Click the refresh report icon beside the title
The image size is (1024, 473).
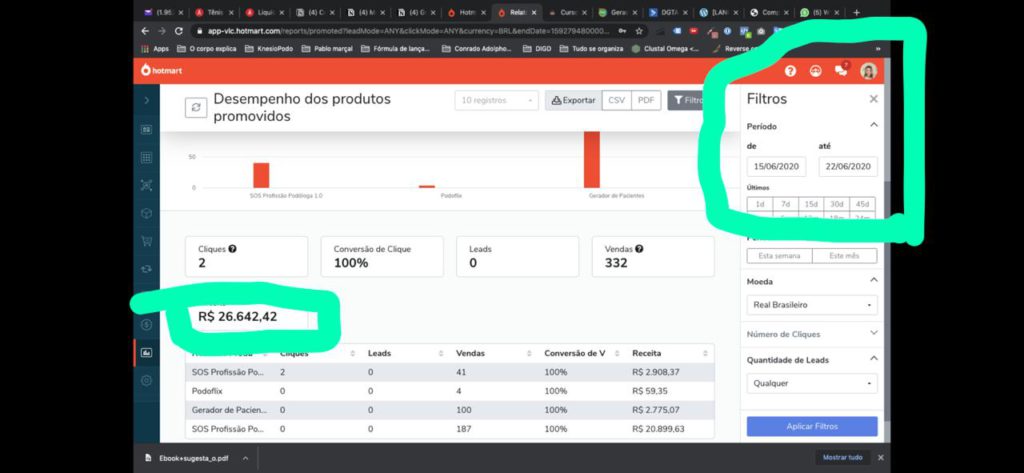point(196,108)
